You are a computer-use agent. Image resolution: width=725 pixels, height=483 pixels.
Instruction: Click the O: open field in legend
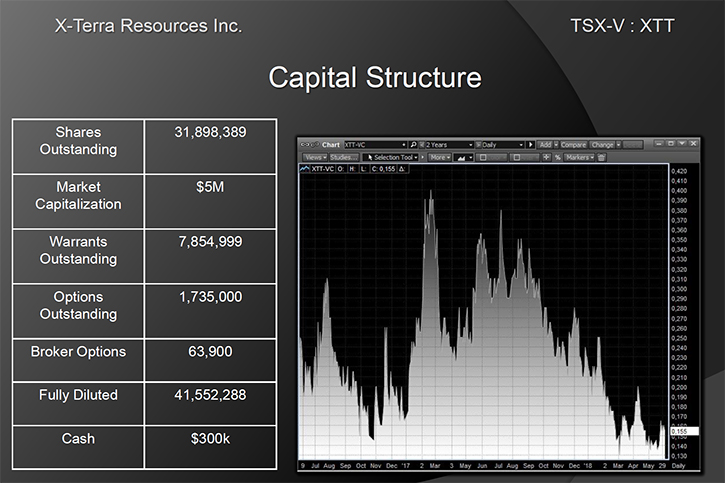(341, 169)
